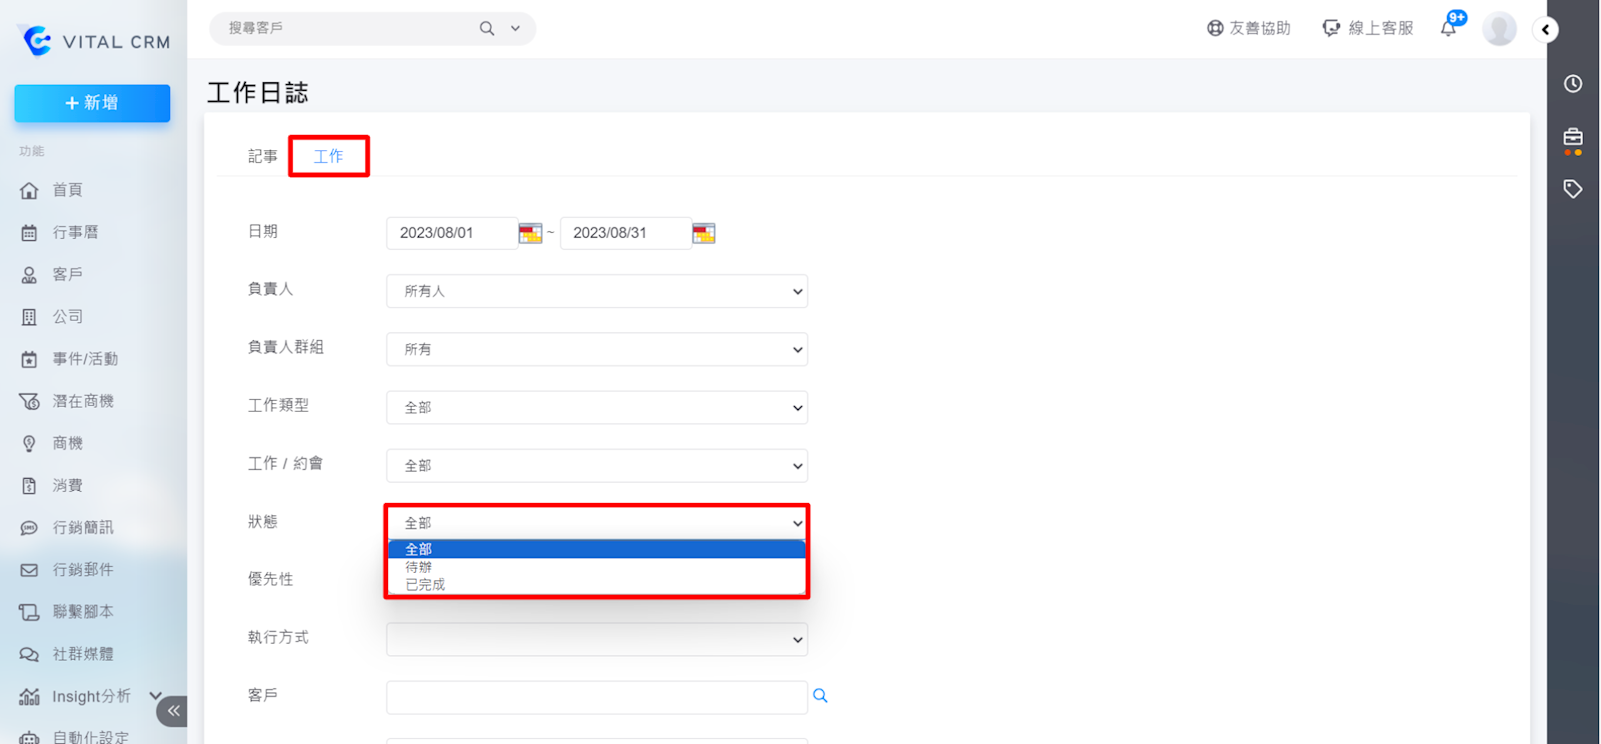Click the 搜尋客戶 search field
The height and width of the screenshot is (744, 1601).
pos(345,28)
